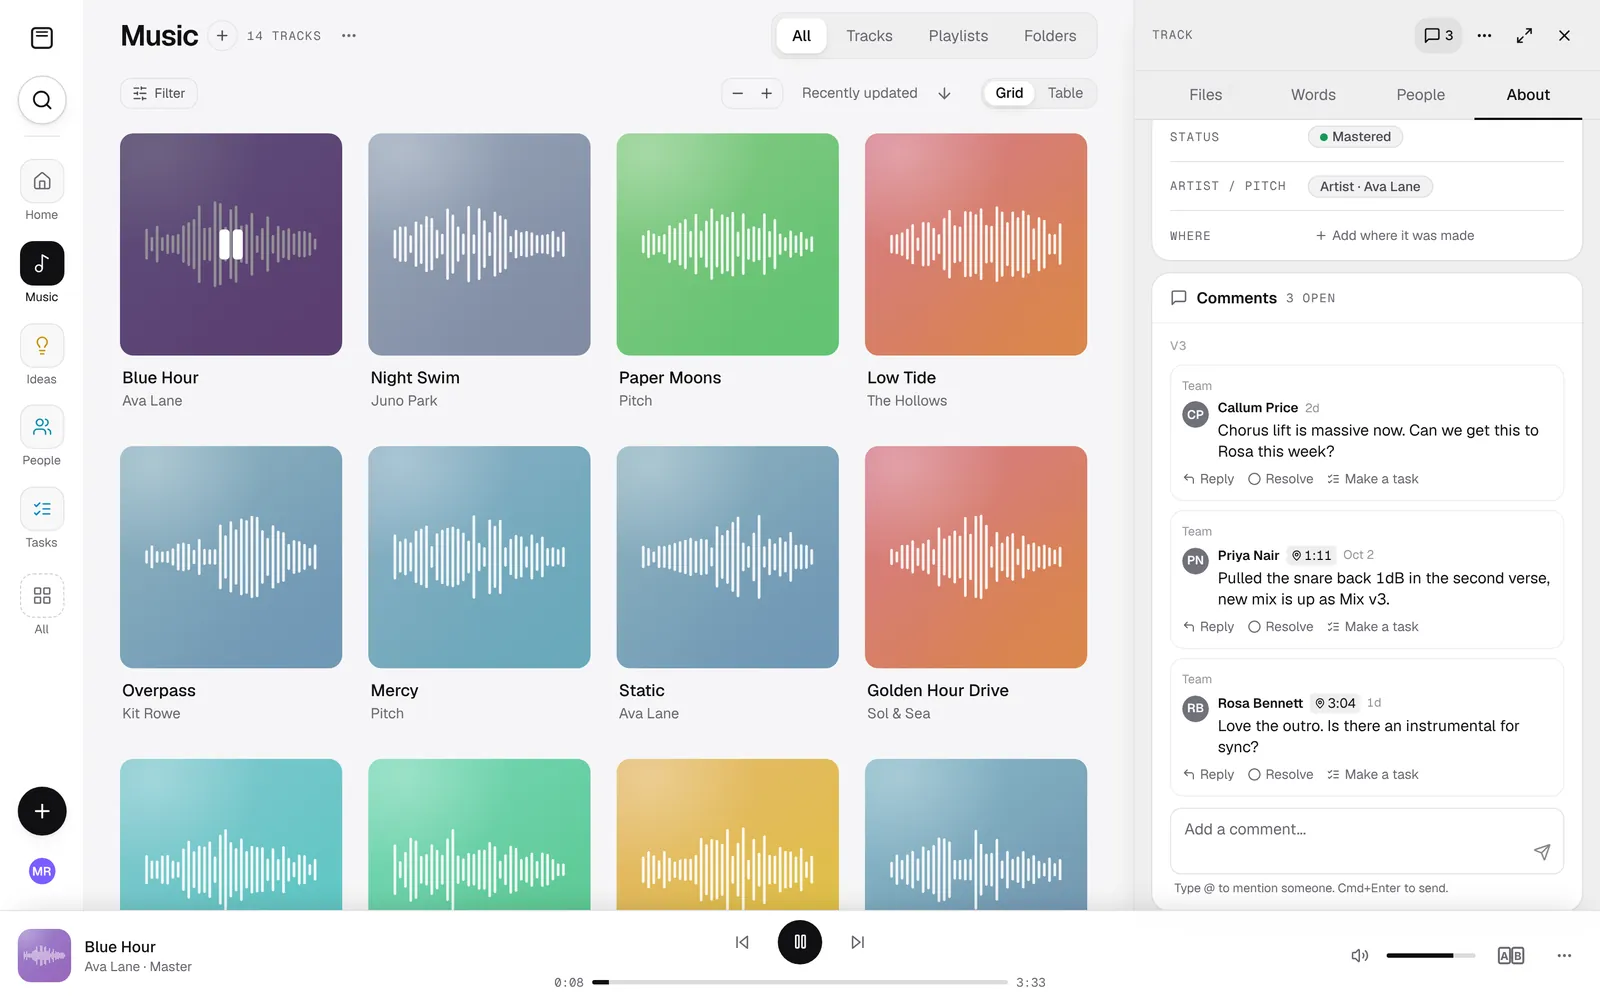Toggle the sidebar panel icon at top-left
1600x1000 pixels.
tap(42, 38)
